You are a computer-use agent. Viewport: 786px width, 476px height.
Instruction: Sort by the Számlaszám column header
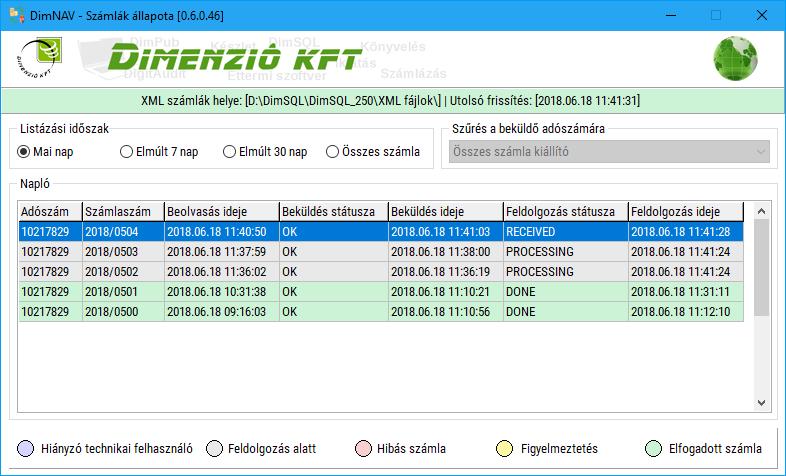click(x=123, y=211)
